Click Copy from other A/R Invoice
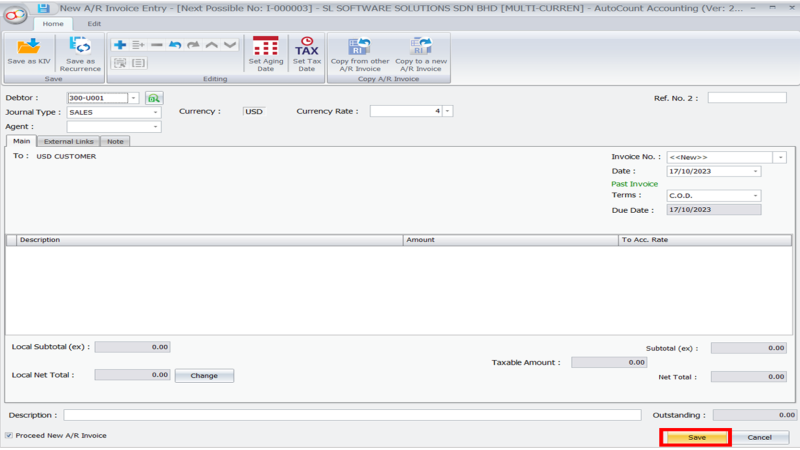 tap(360, 54)
